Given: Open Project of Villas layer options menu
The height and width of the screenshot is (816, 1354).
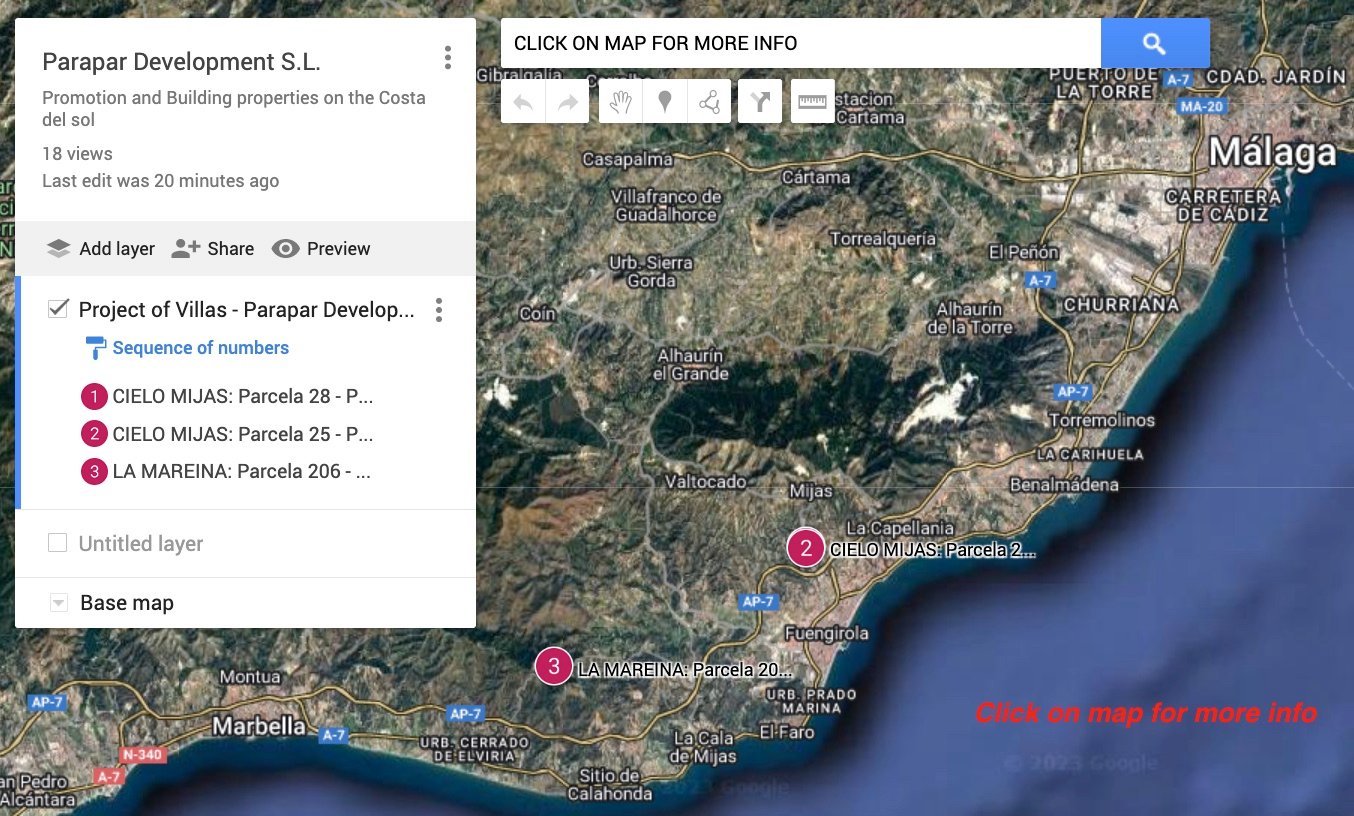Looking at the screenshot, I should click(438, 310).
